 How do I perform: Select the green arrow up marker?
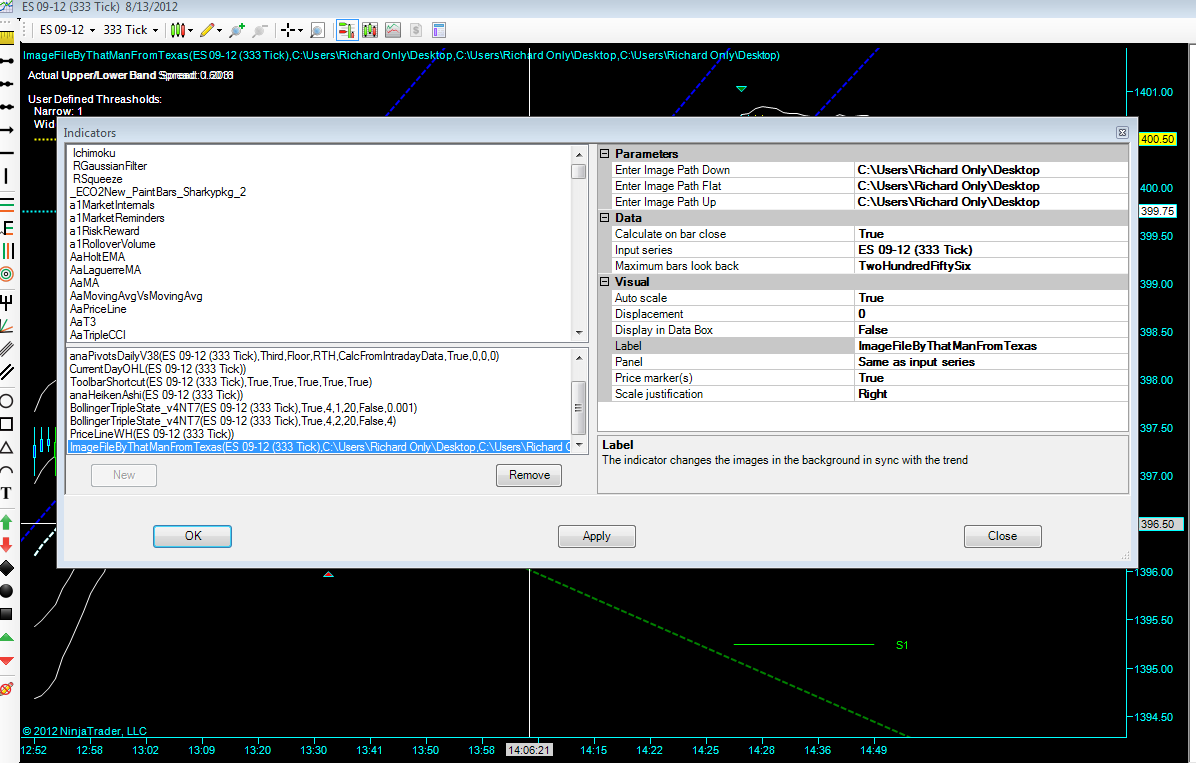tap(7, 522)
